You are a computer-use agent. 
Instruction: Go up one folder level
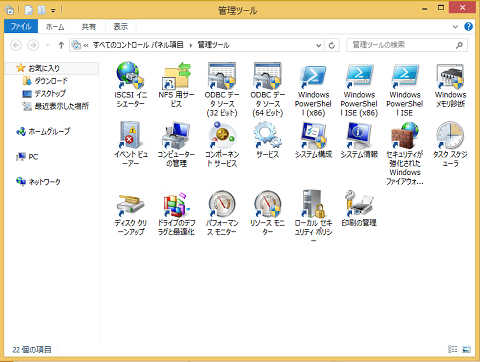[61, 45]
